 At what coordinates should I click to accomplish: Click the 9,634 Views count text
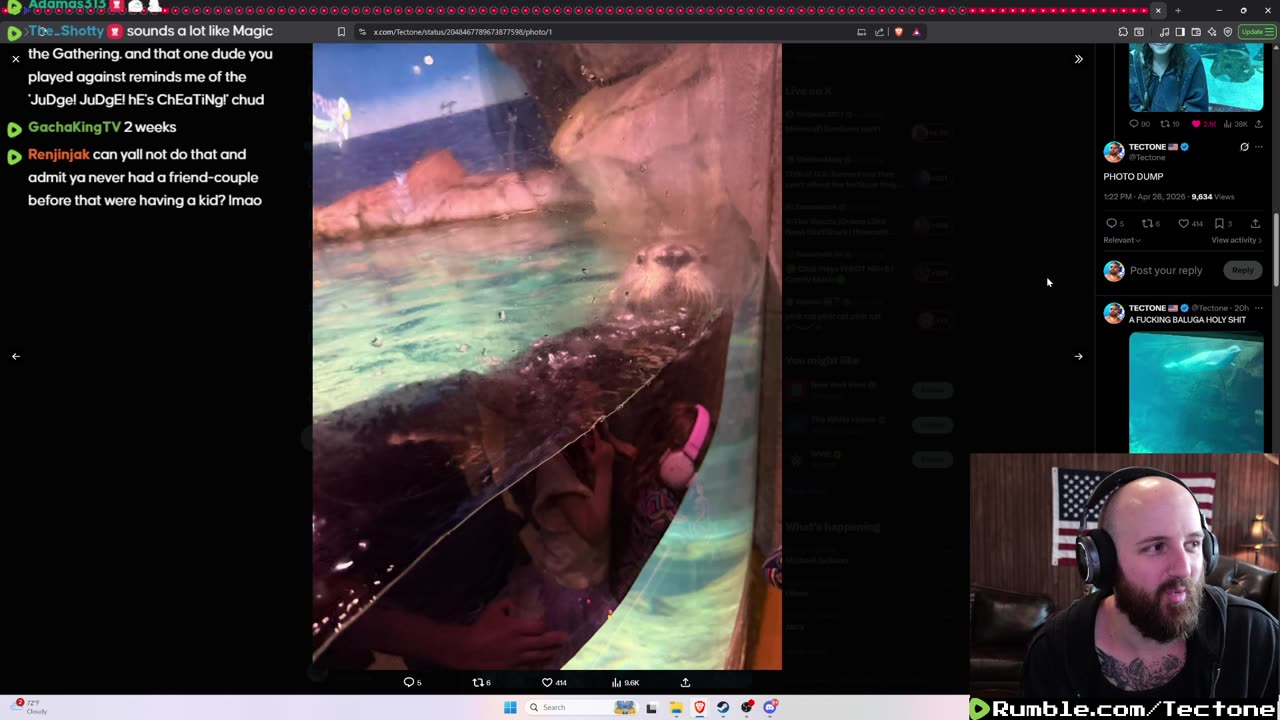click(x=1213, y=197)
